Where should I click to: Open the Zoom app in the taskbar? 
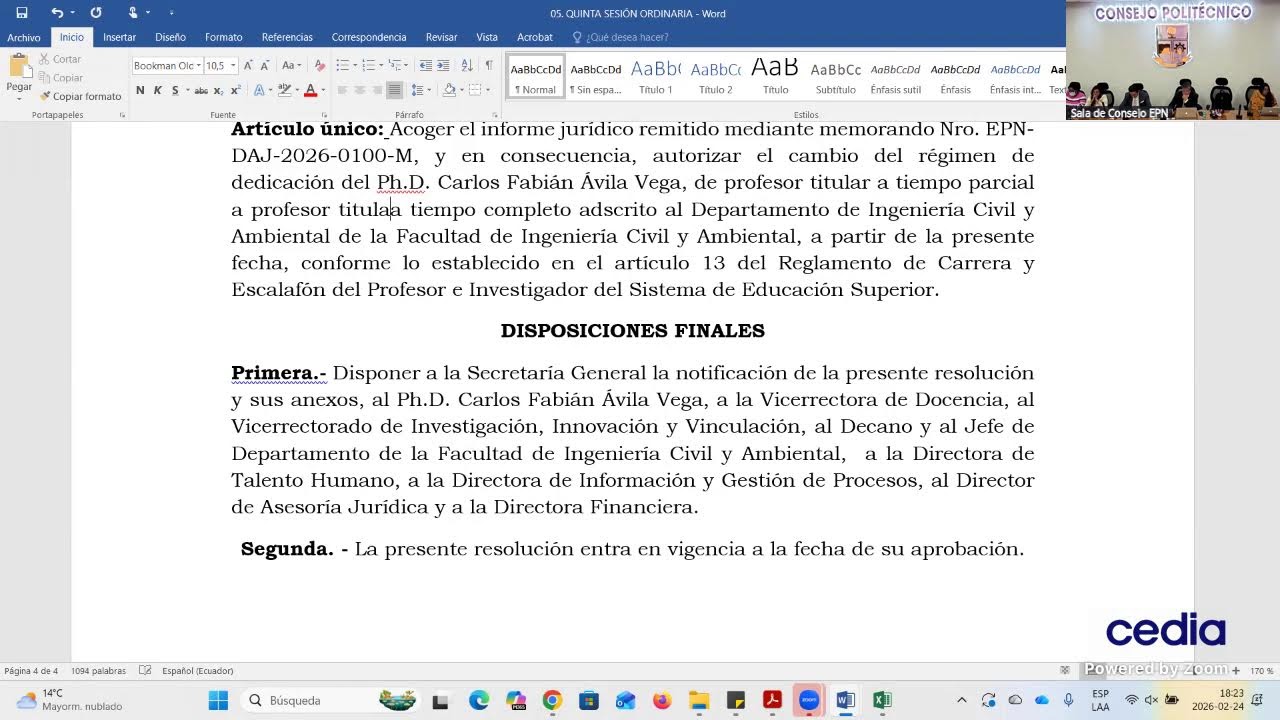(809, 700)
